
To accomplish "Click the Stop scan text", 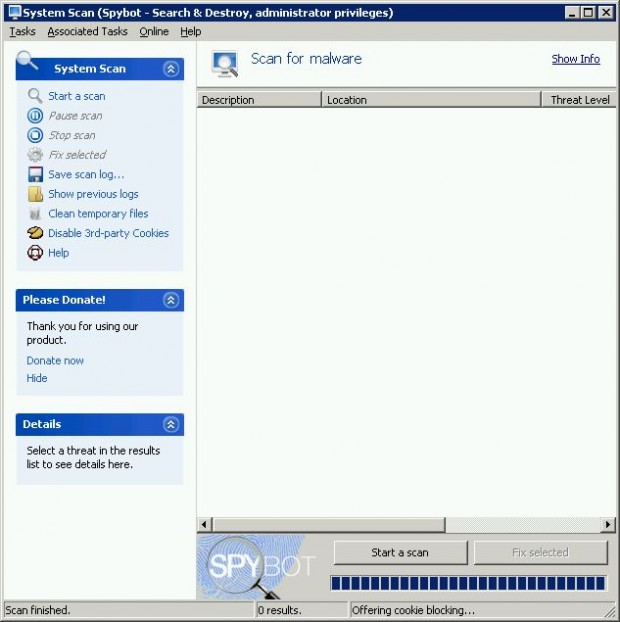I will [x=72, y=135].
